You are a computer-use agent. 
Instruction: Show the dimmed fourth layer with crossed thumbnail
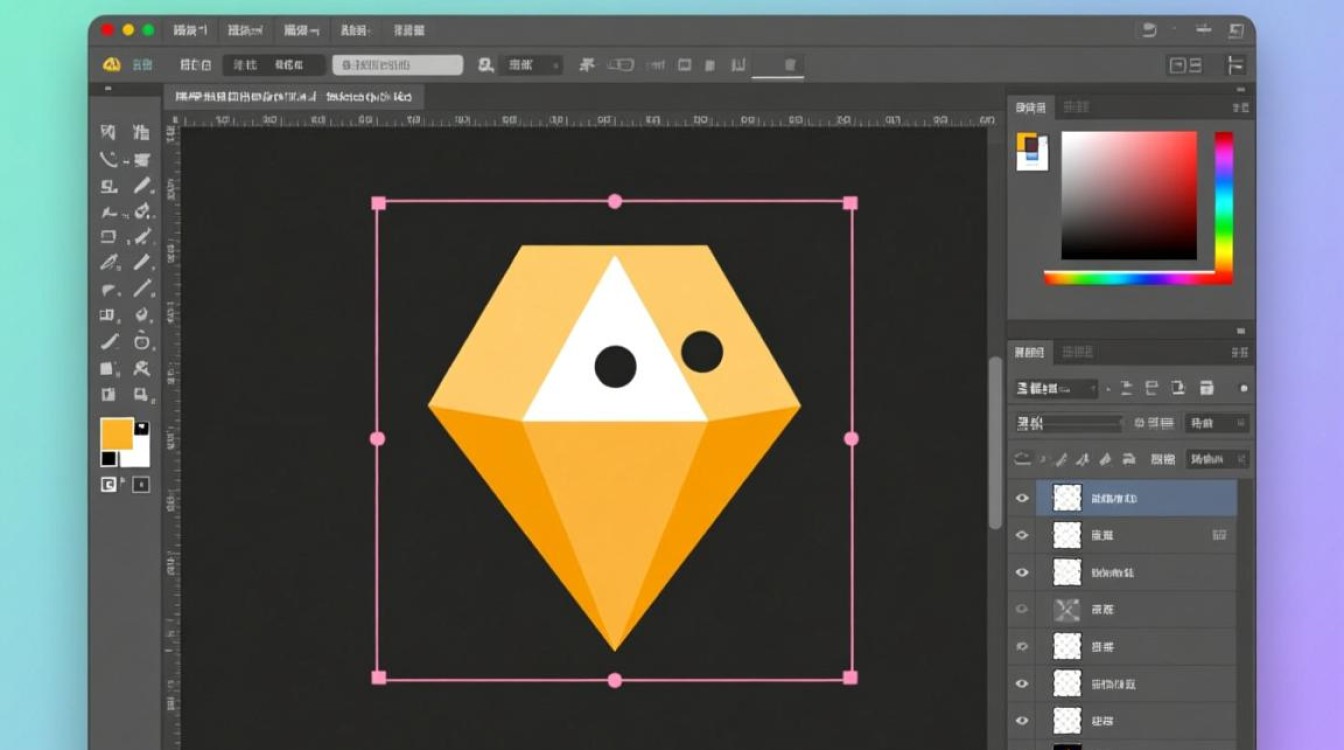point(1022,609)
